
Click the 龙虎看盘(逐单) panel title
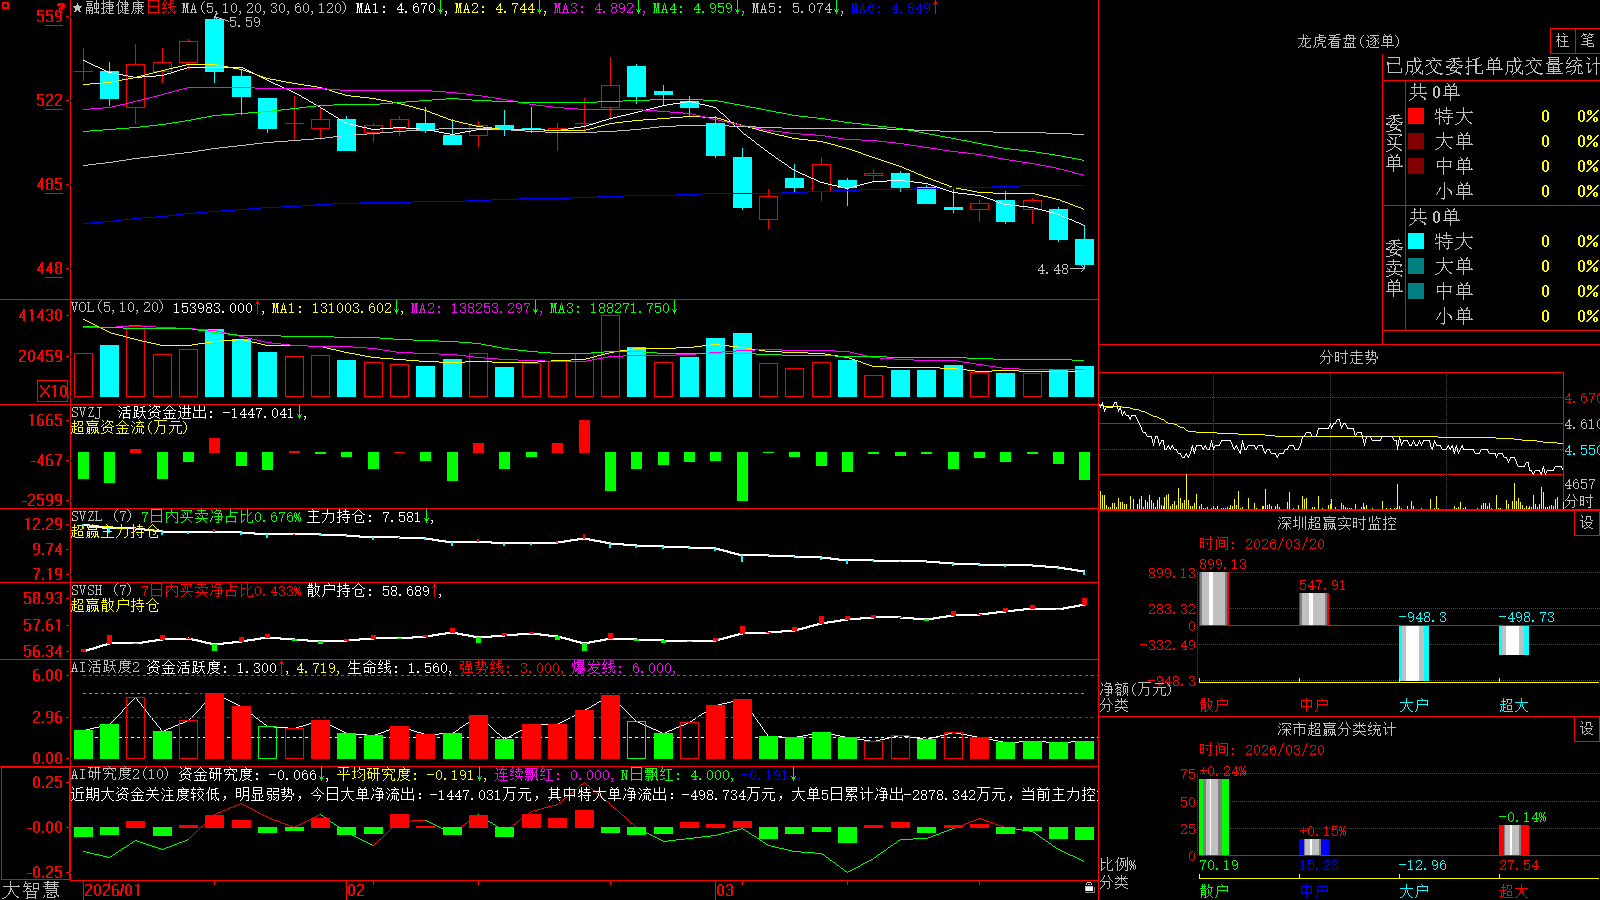click(x=1348, y=41)
